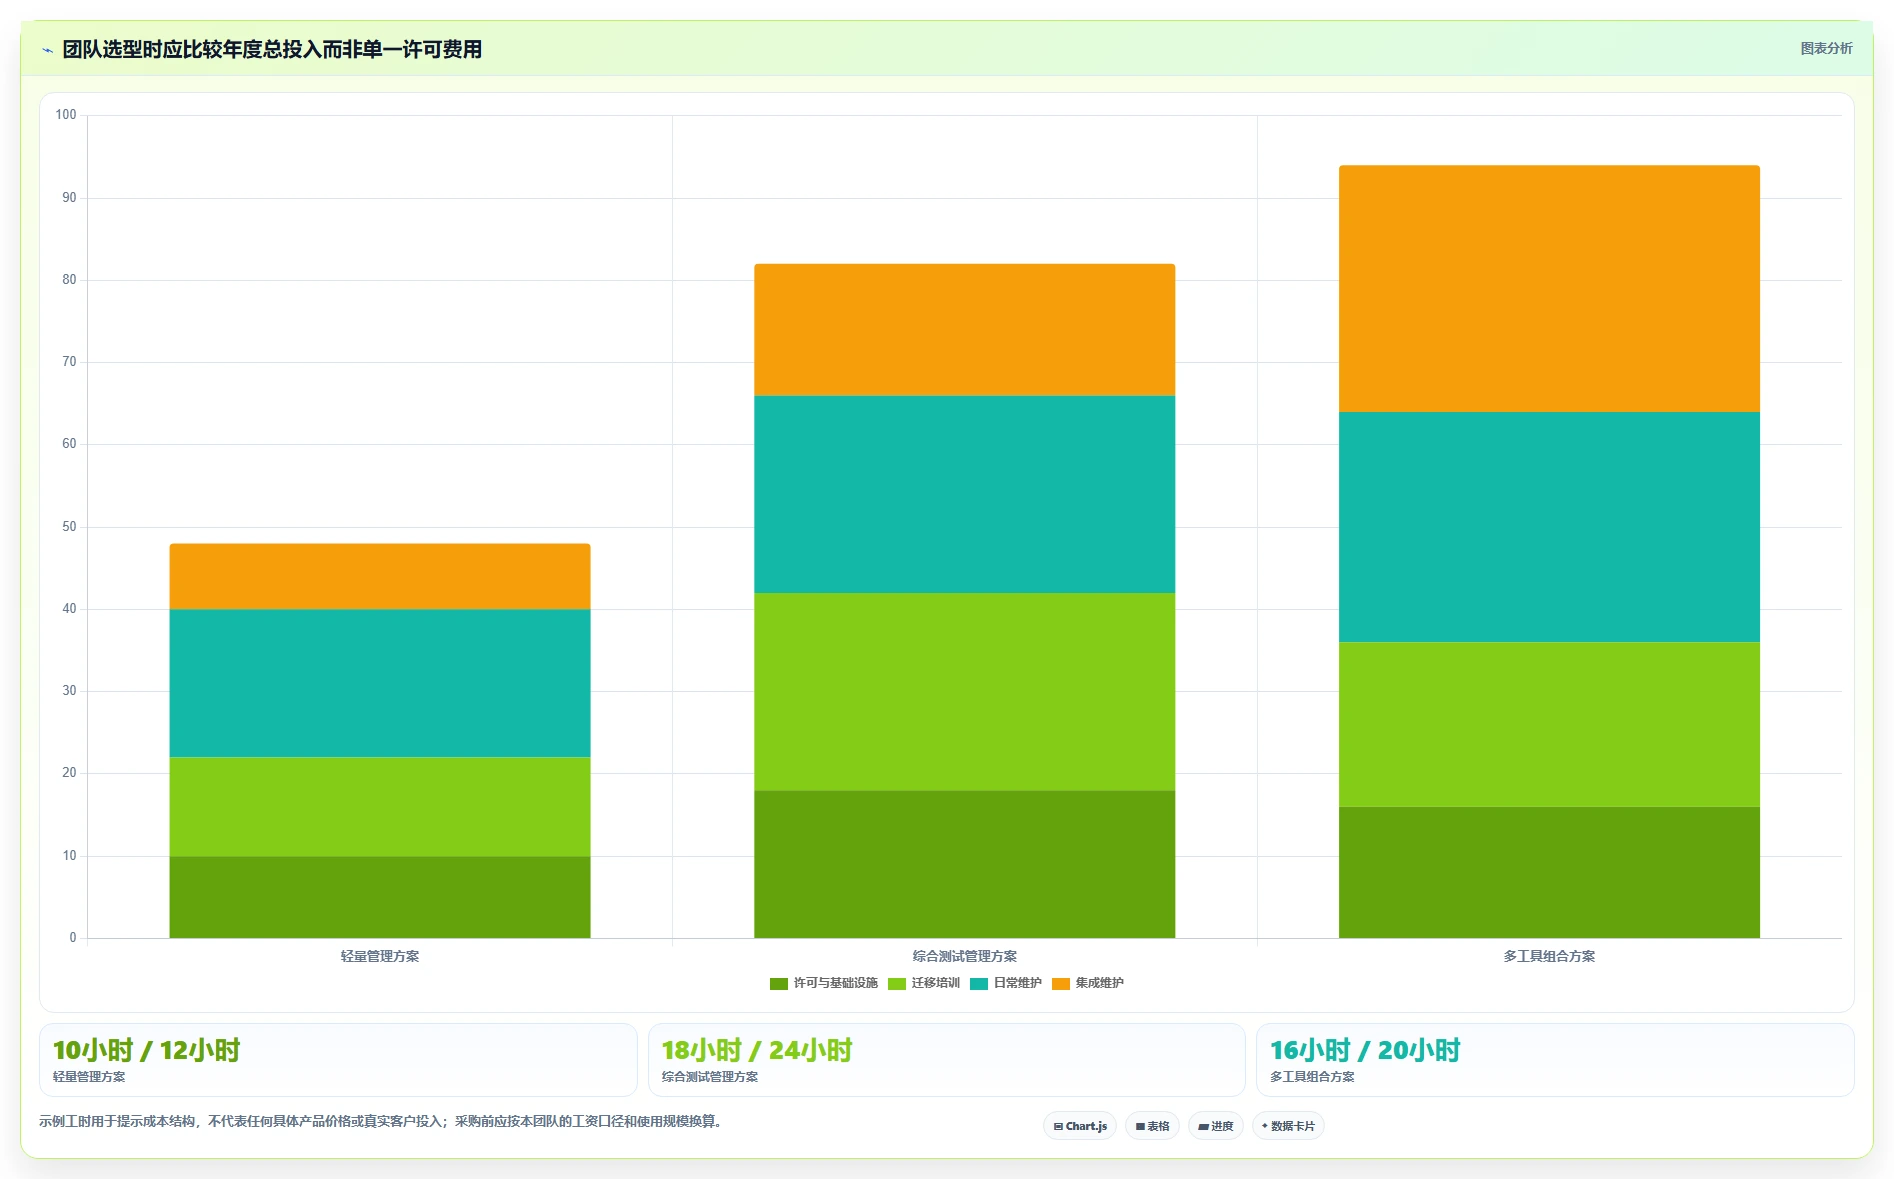Viewport: 1894px width, 1179px height.
Task: Click orange 集成维护 segment of 多工具组合方案 bar
Action: tap(1549, 289)
